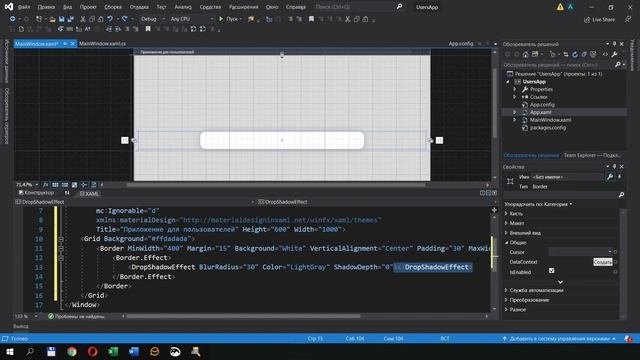Click the Live Share button
The height and width of the screenshot is (360, 640).
coord(600,20)
